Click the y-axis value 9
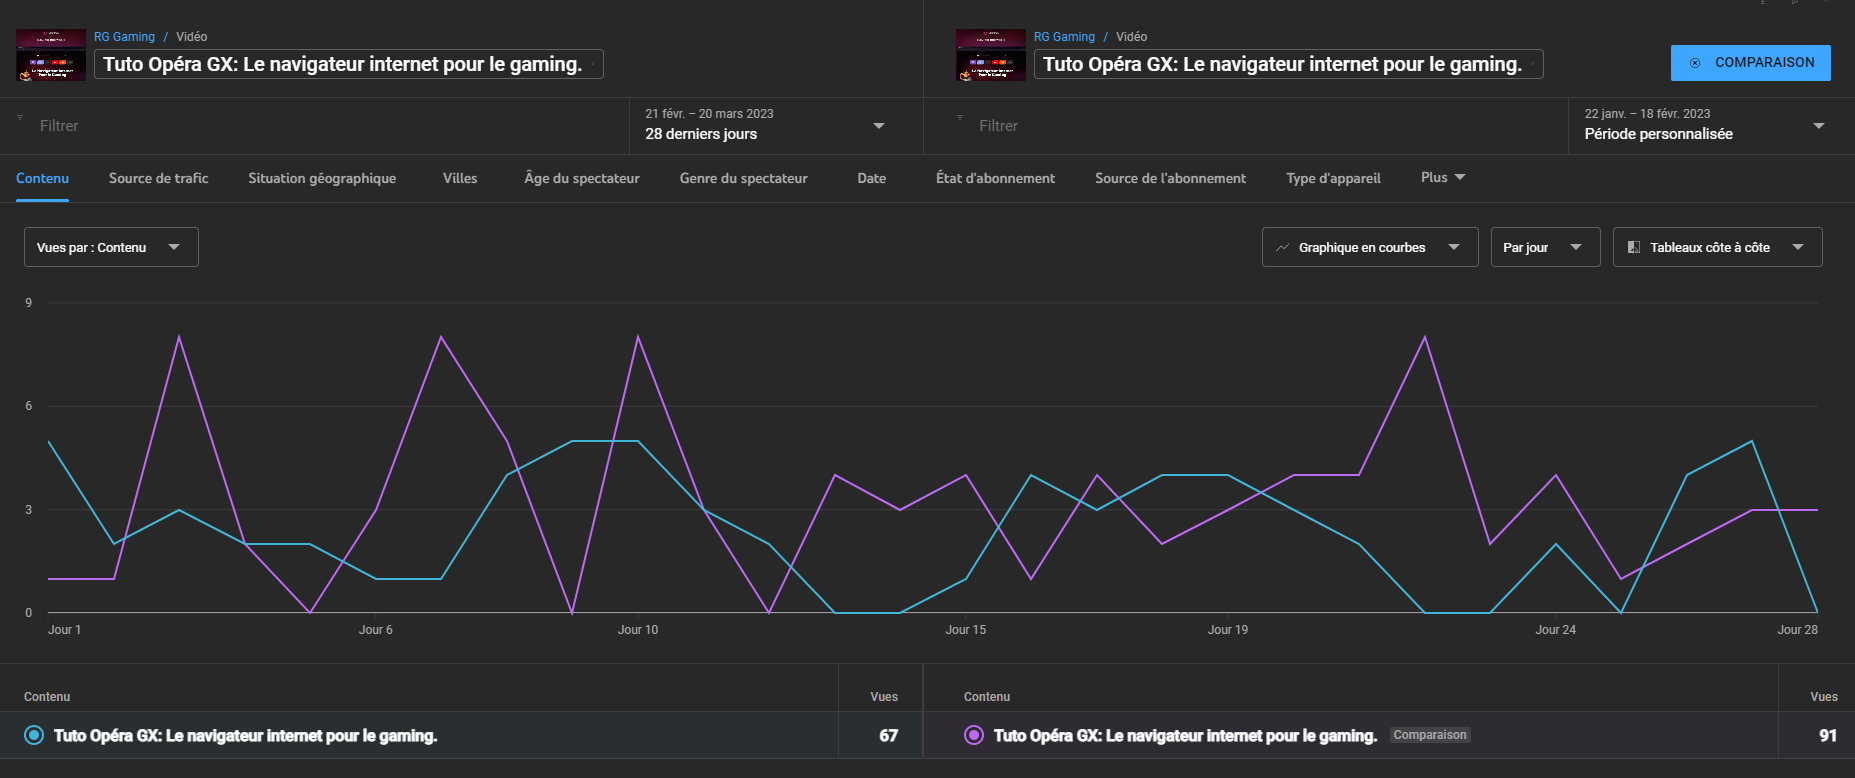The height and width of the screenshot is (778, 1855). [29, 302]
